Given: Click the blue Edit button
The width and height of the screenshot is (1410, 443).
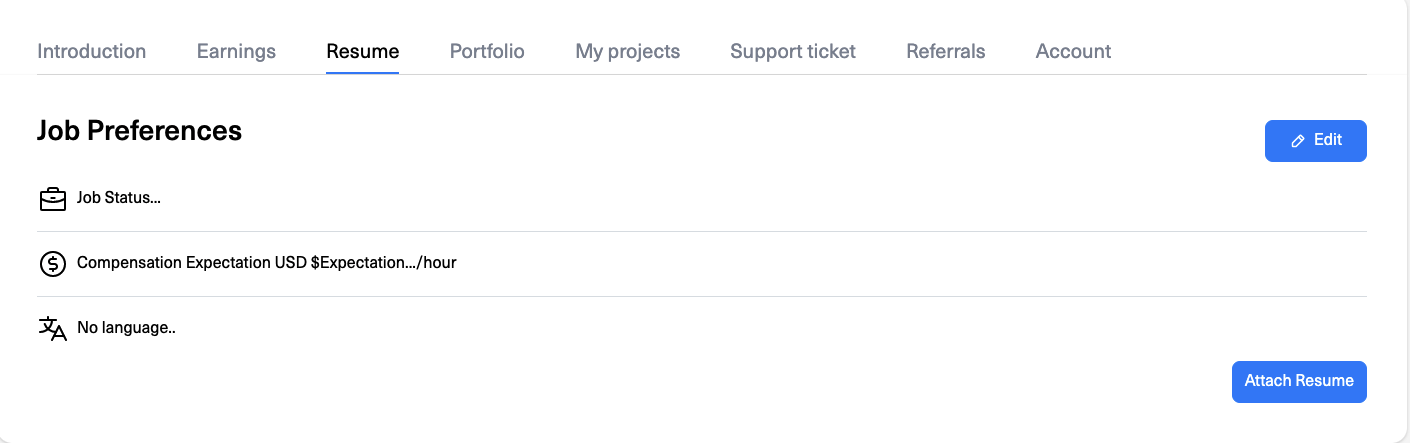Looking at the screenshot, I should coord(1315,141).
